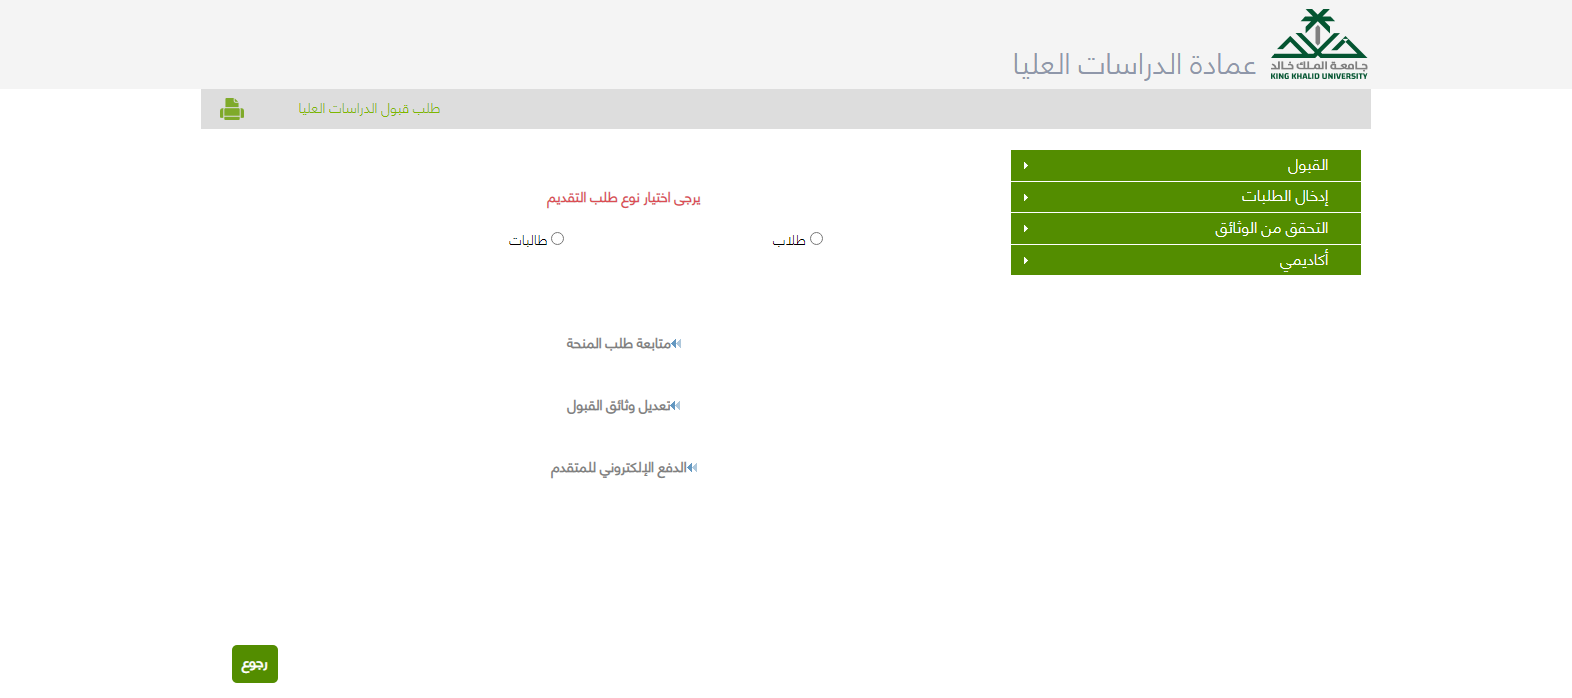Open the تعديل وثائق القبول link

pos(618,406)
